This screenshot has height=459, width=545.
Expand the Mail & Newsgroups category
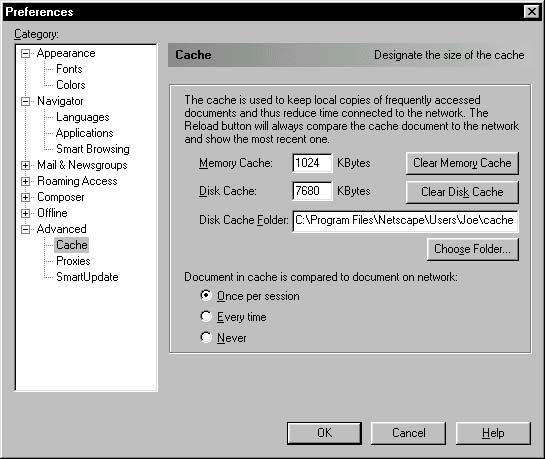(25, 165)
